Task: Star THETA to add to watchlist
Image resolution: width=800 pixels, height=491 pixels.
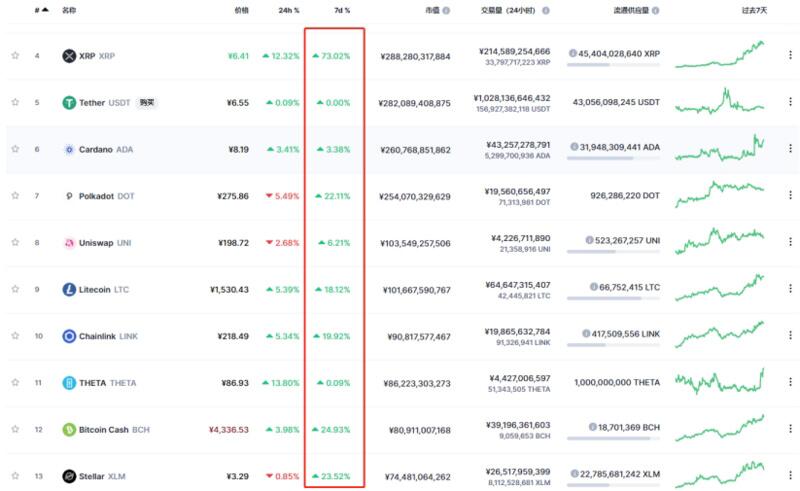Action: click(x=15, y=382)
